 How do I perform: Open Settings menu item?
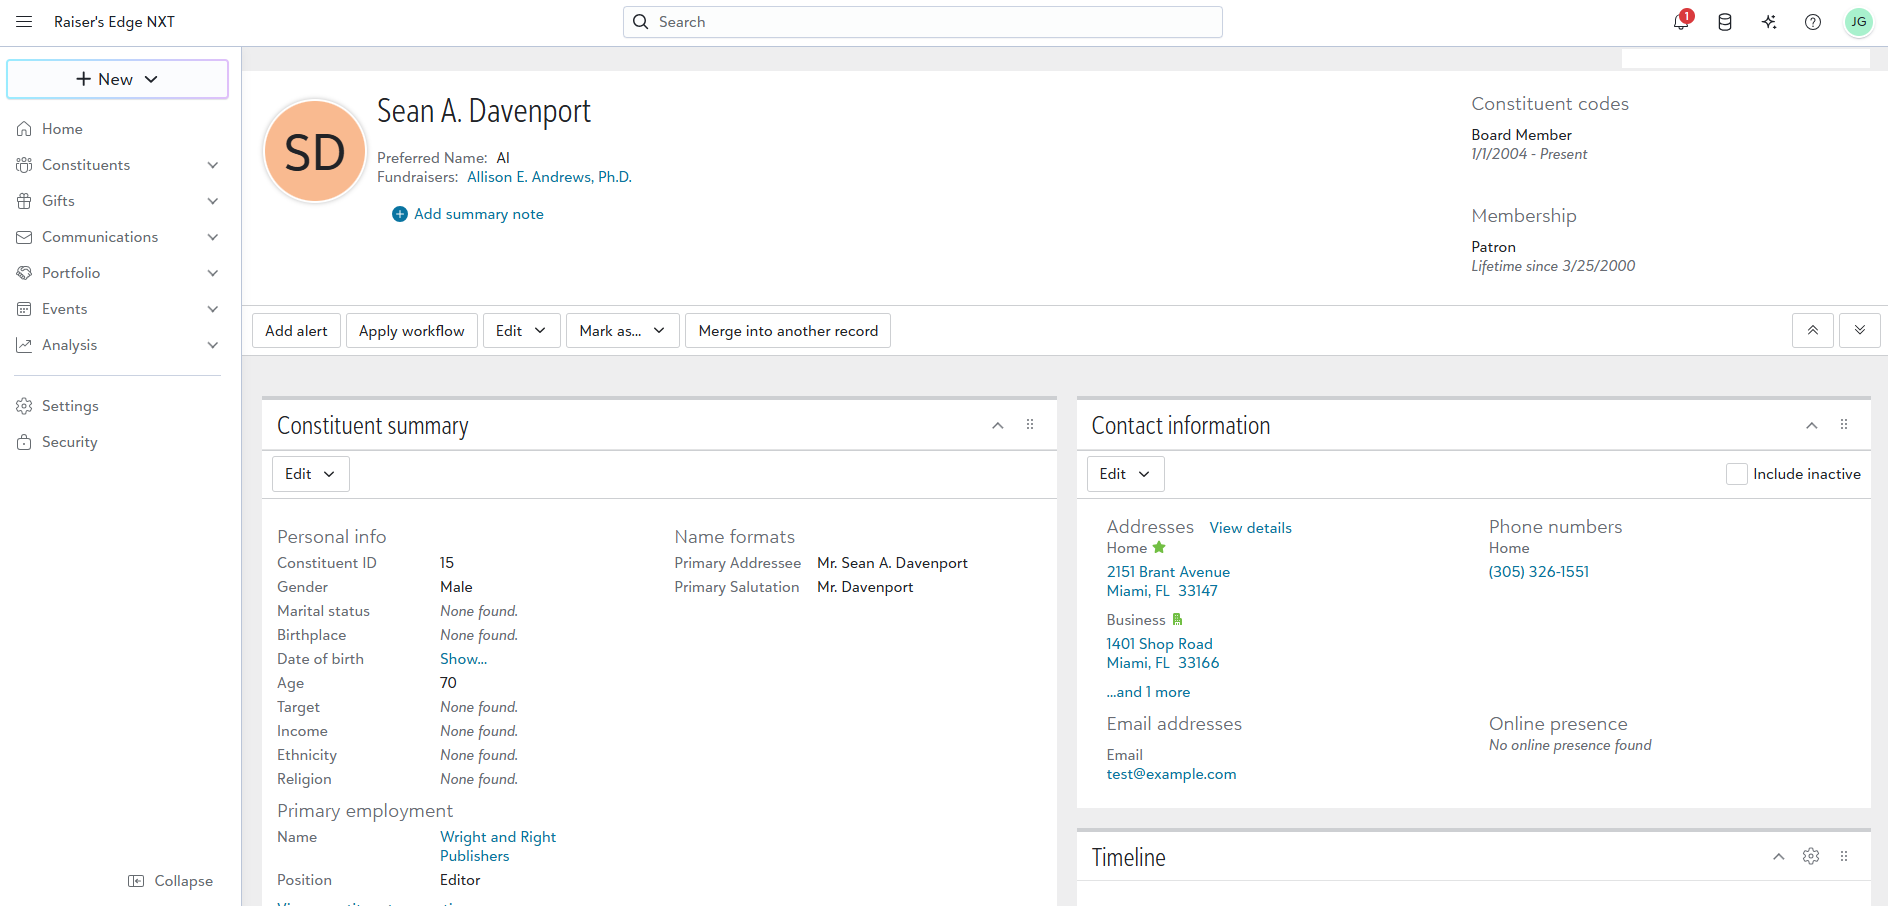[x=70, y=406]
